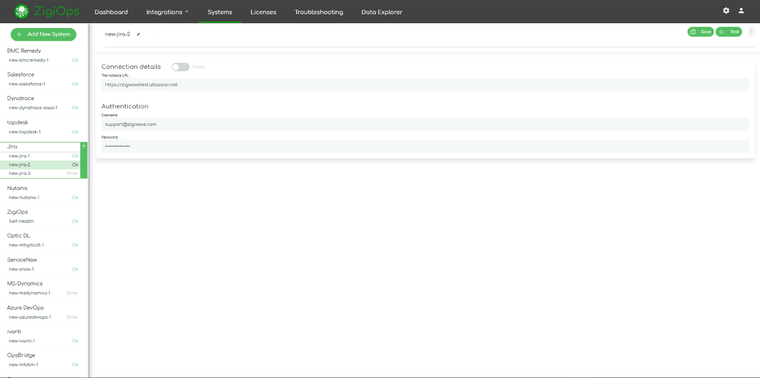Click the Salesforce group heading
The width and height of the screenshot is (760, 378).
click(20, 75)
